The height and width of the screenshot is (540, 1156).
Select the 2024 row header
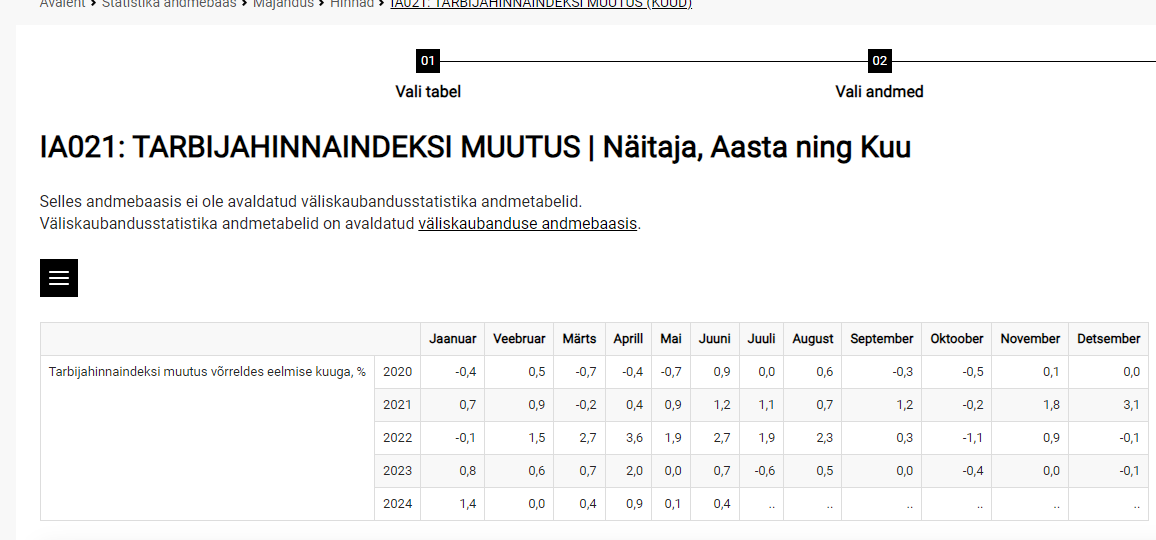tap(397, 504)
